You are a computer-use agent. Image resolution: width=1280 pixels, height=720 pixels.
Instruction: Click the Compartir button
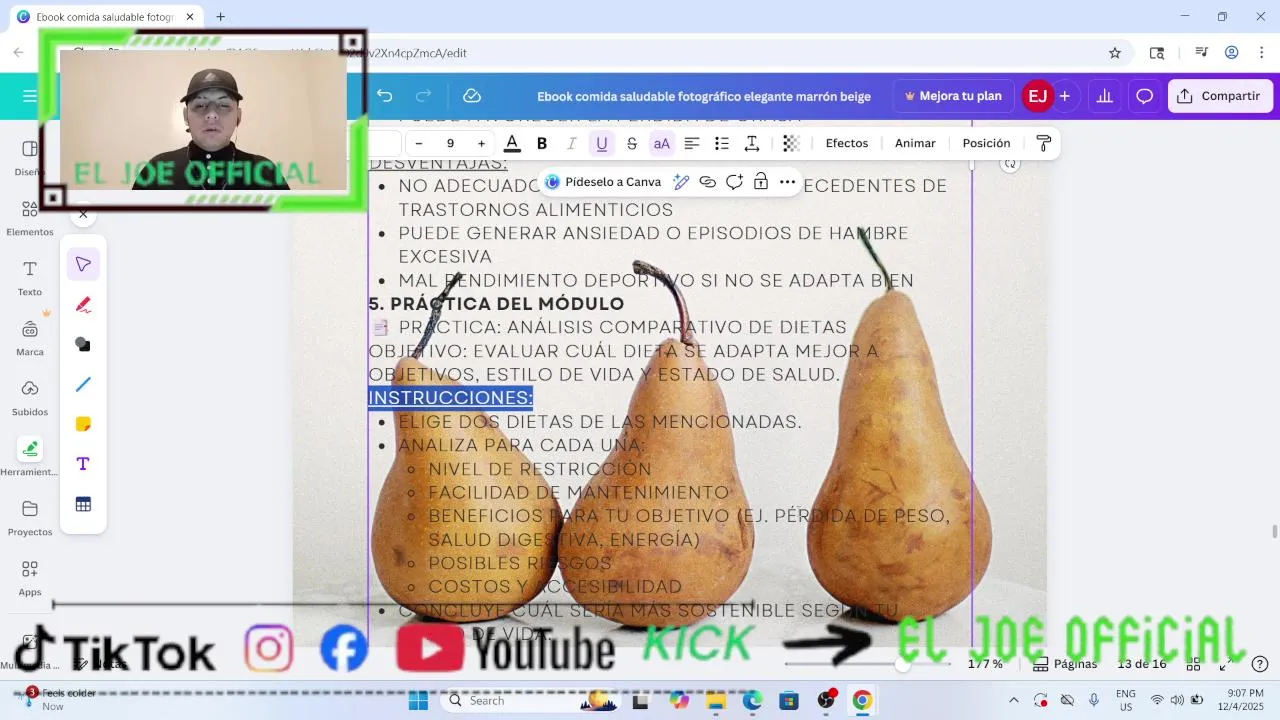point(1220,96)
